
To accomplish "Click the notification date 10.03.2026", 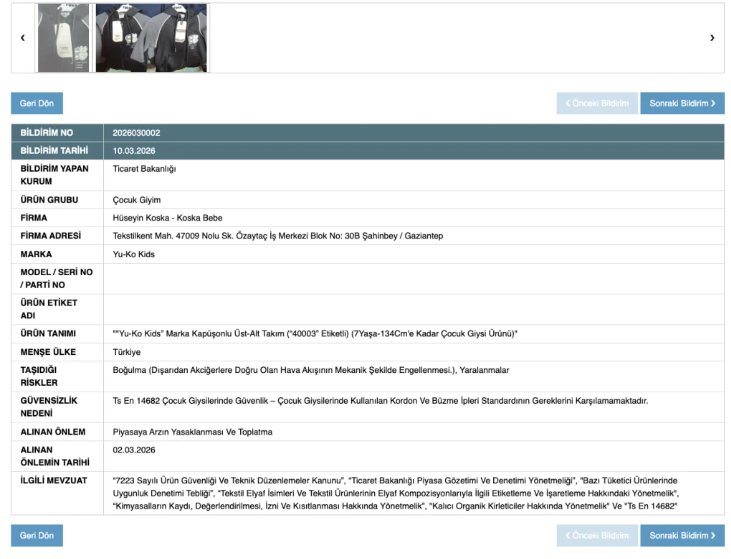I will tap(135, 150).
